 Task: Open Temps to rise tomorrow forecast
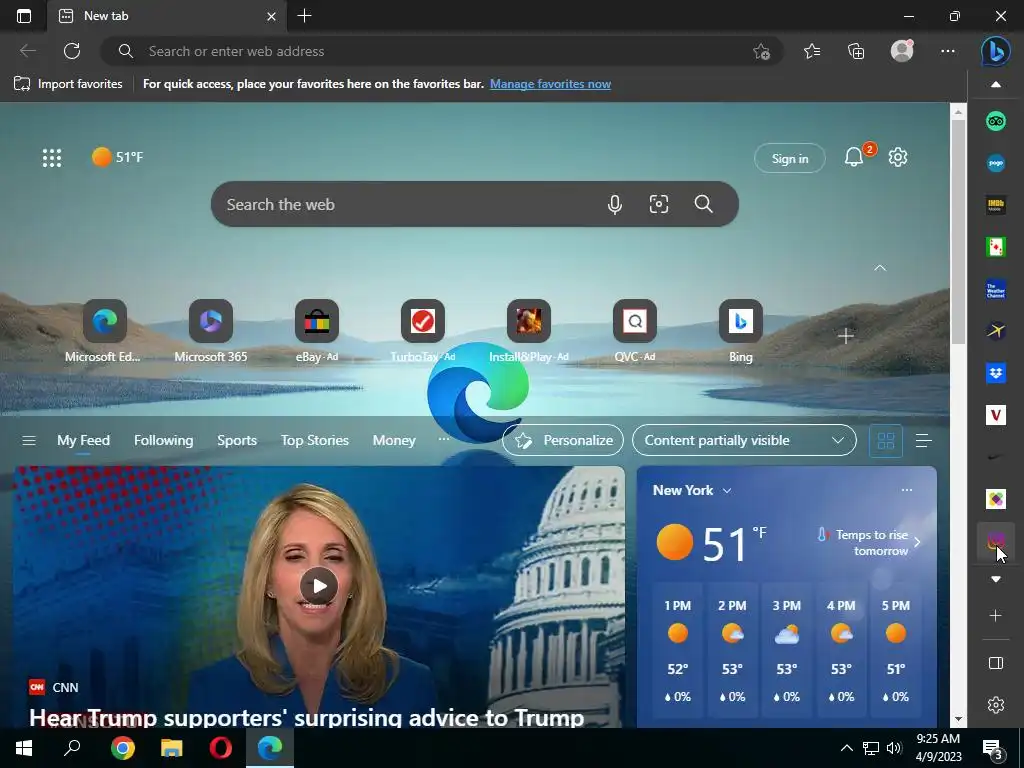869,542
